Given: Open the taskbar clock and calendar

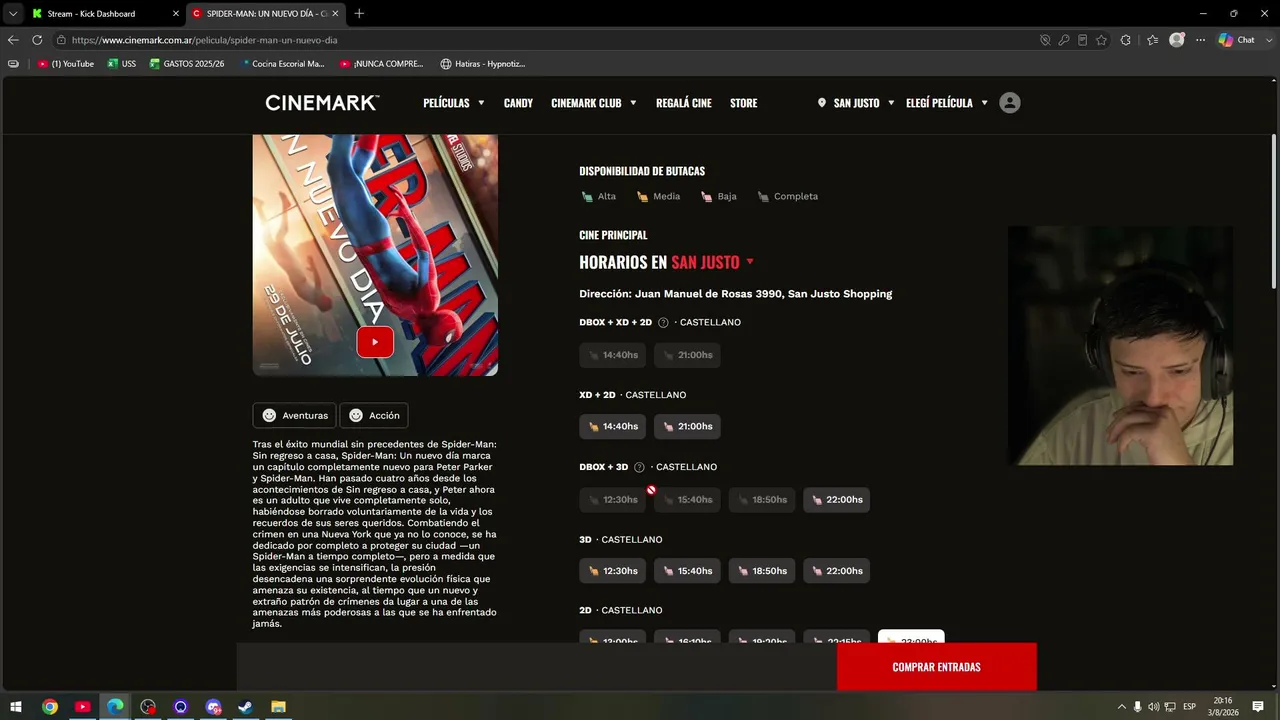Looking at the screenshot, I should point(1223,707).
